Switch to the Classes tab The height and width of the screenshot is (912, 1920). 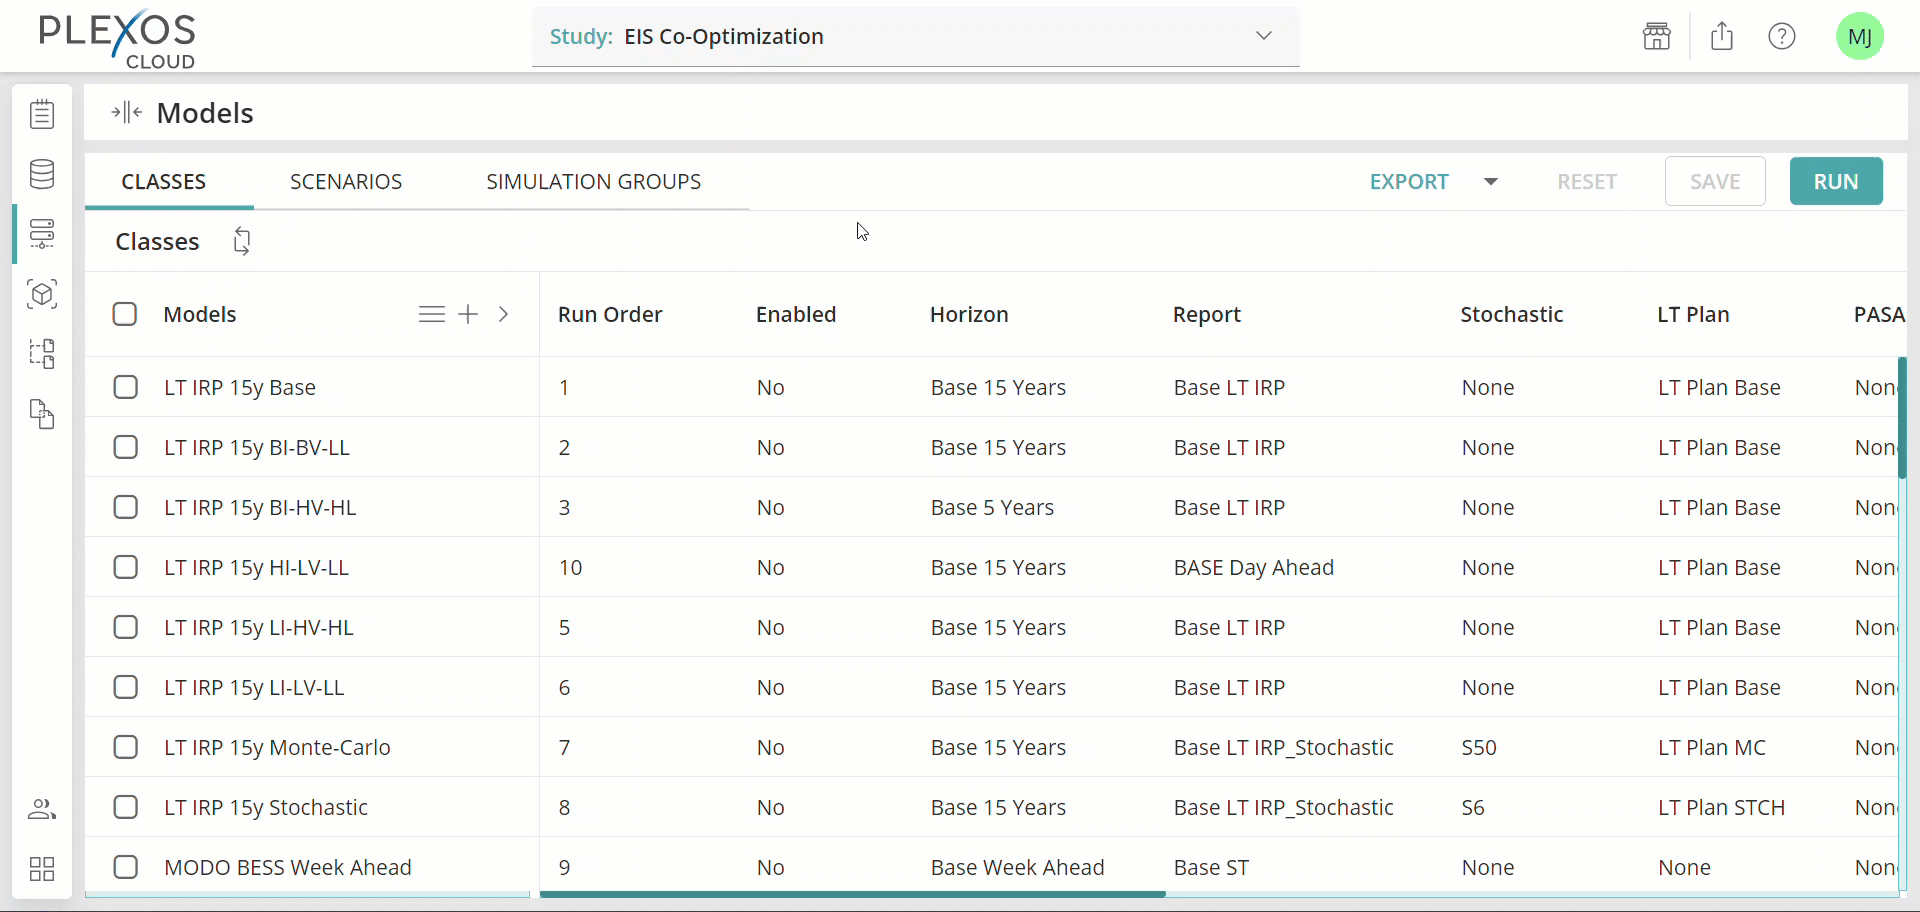pos(164,182)
